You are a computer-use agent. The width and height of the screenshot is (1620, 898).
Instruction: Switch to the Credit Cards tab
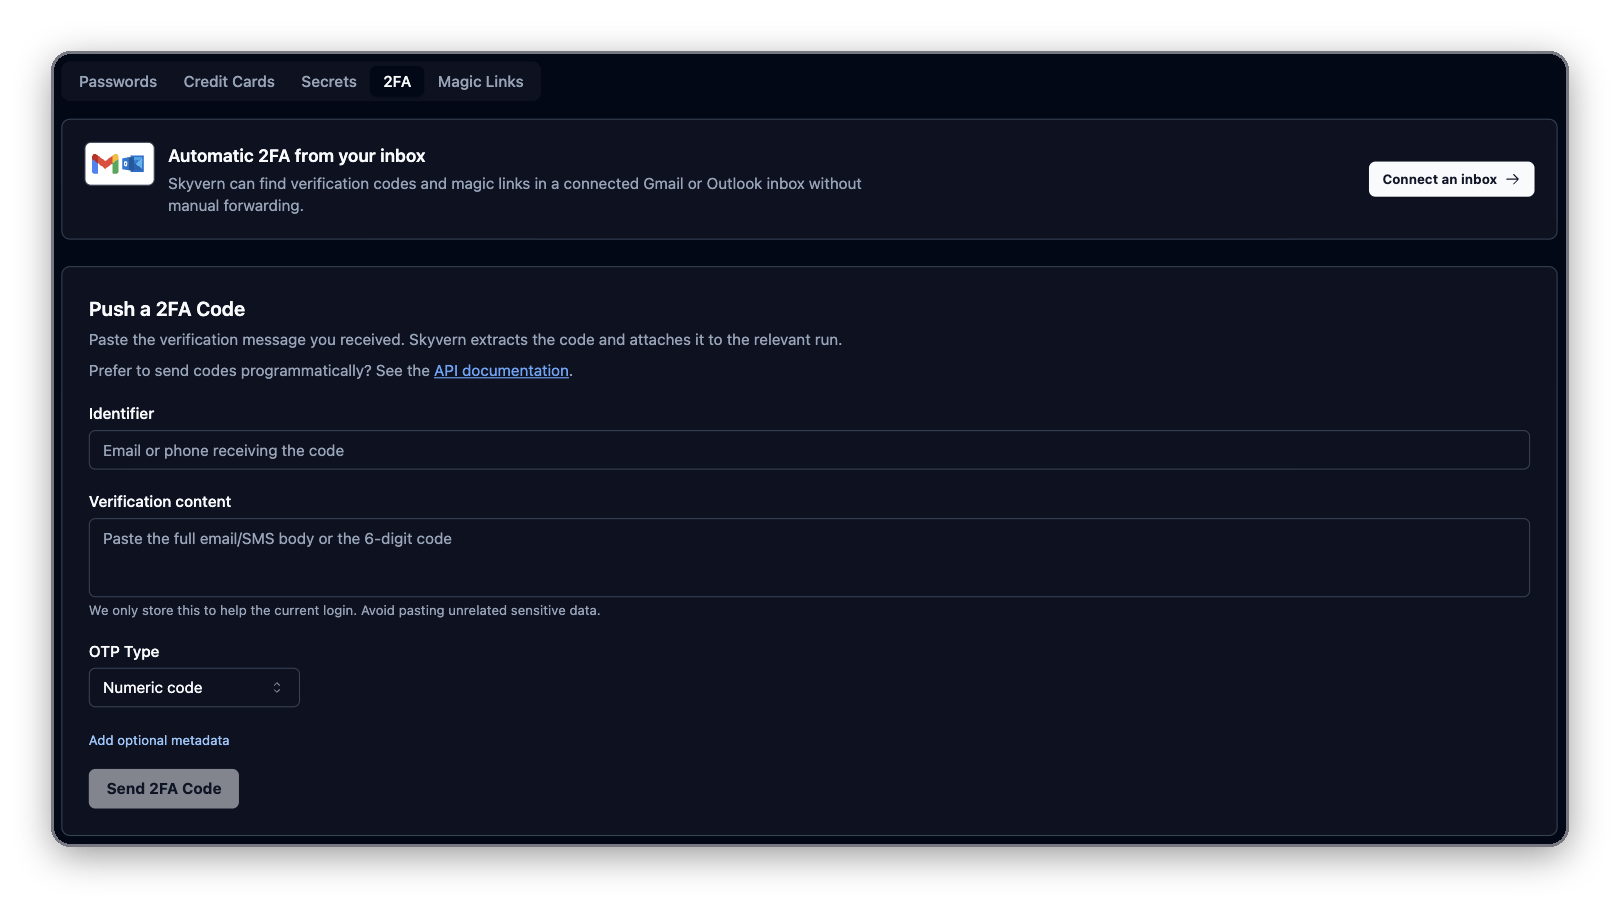[229, 82]
